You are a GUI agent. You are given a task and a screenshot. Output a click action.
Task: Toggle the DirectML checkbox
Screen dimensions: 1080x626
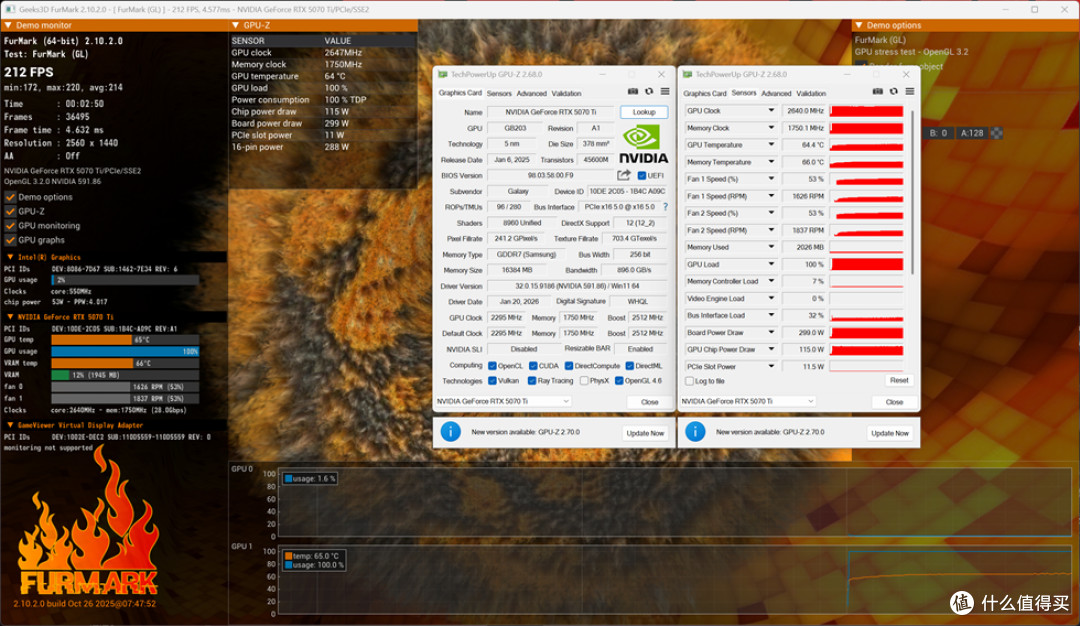coord(630,366)
